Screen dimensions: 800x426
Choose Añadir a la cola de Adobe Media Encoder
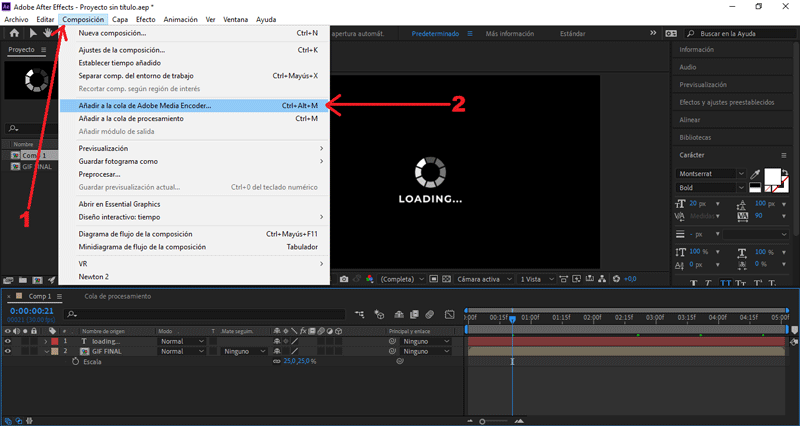(x=194, y=106)
